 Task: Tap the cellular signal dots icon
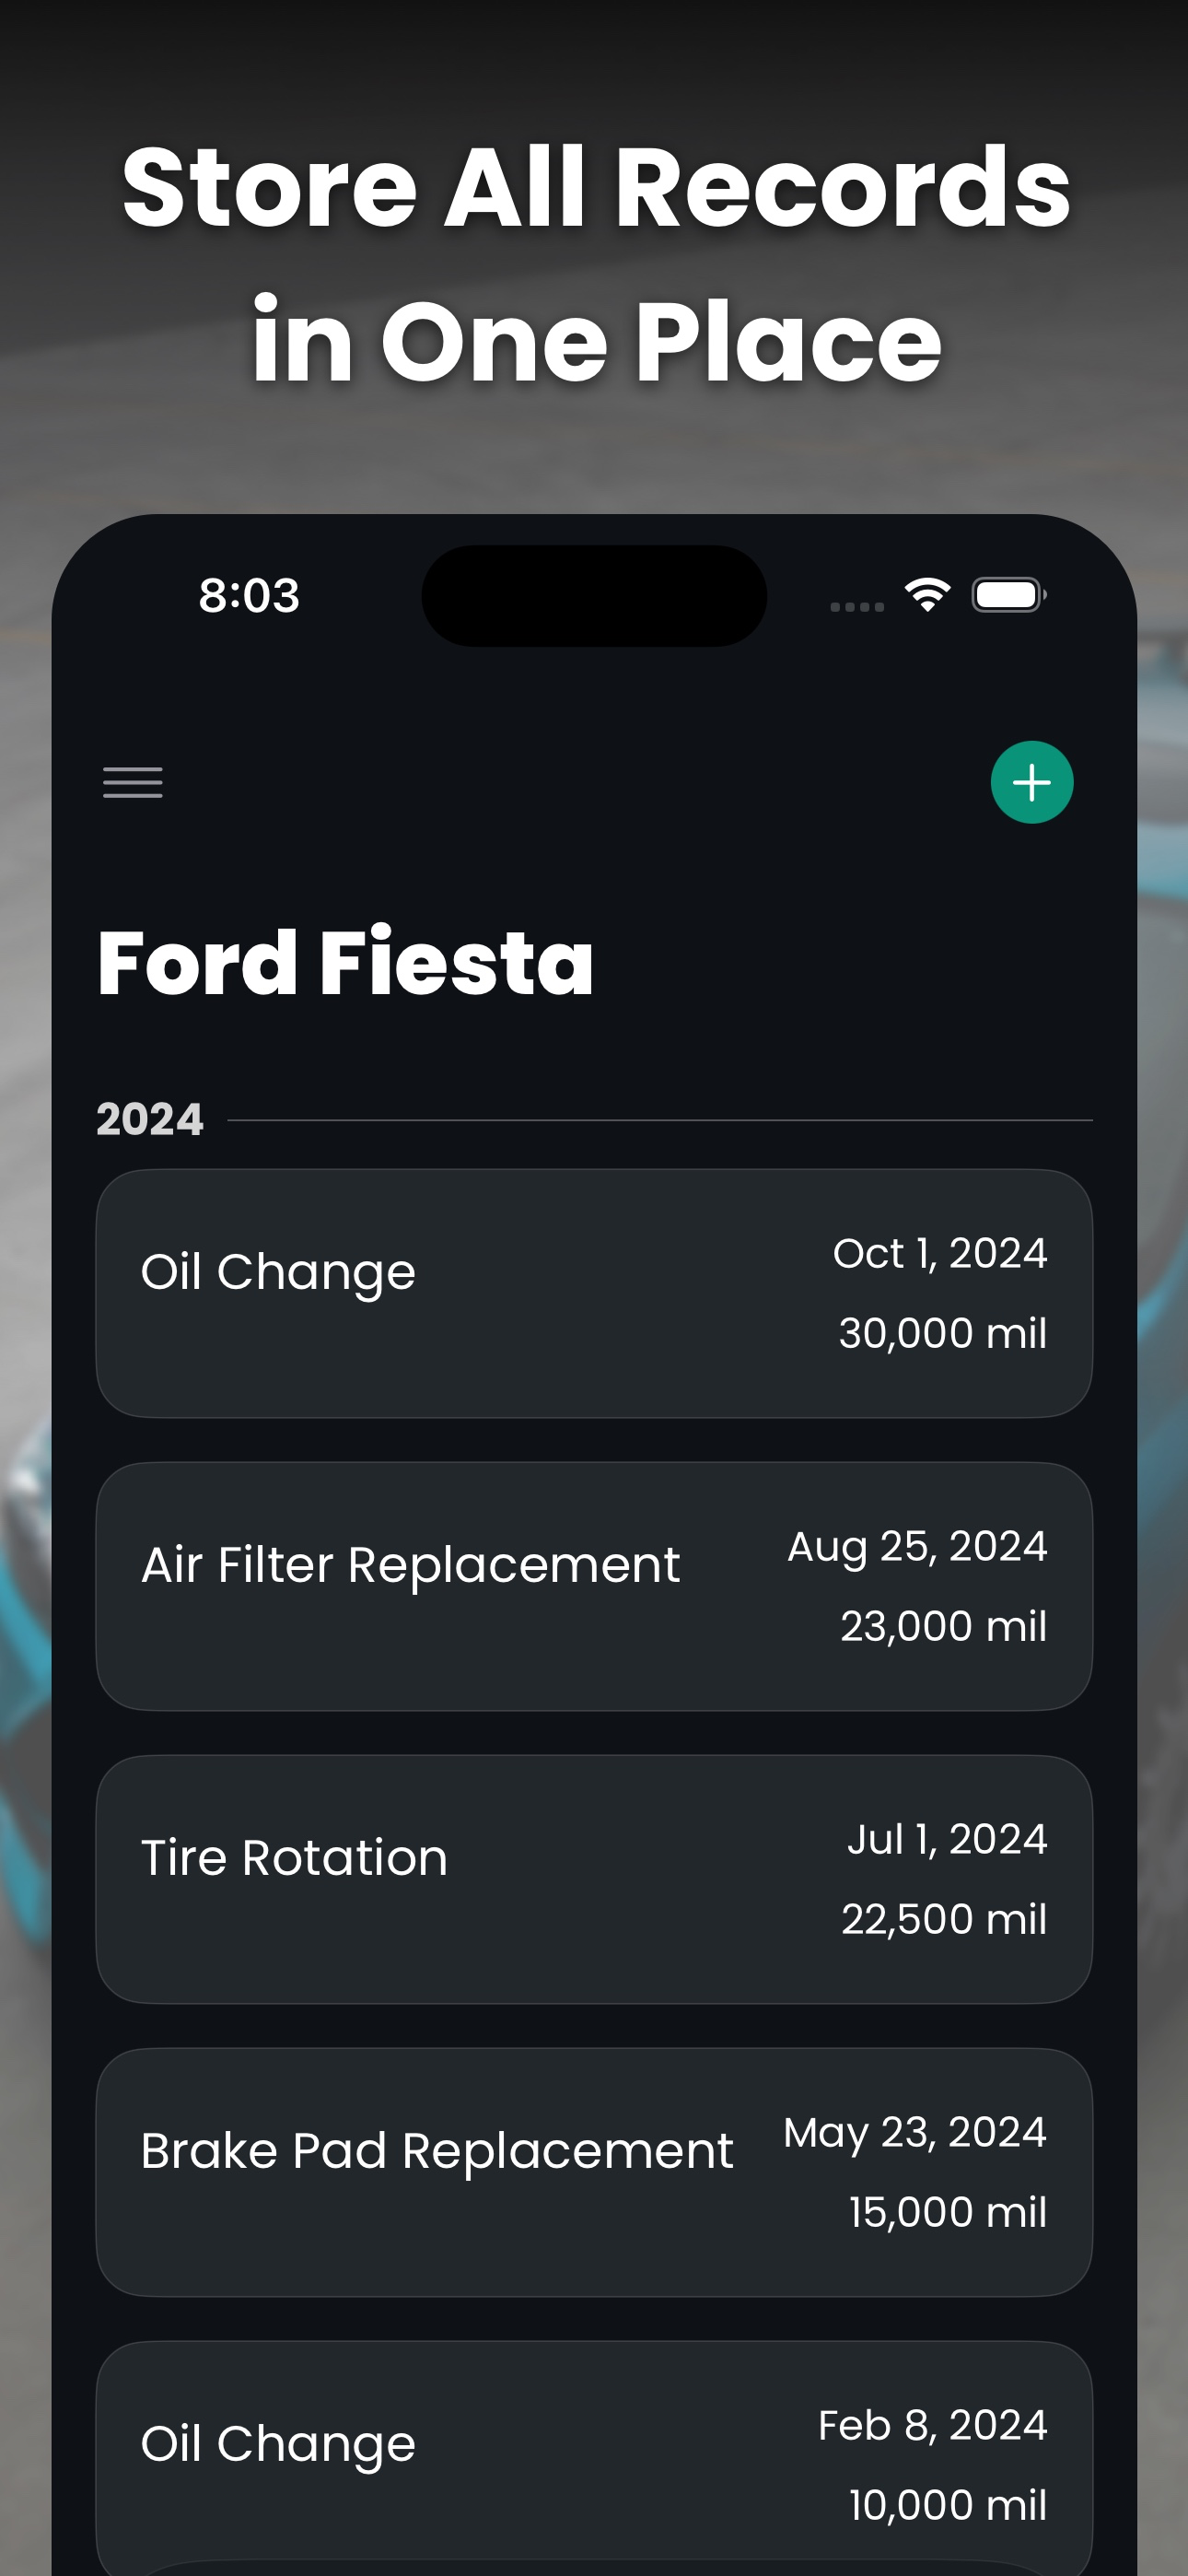857,606
